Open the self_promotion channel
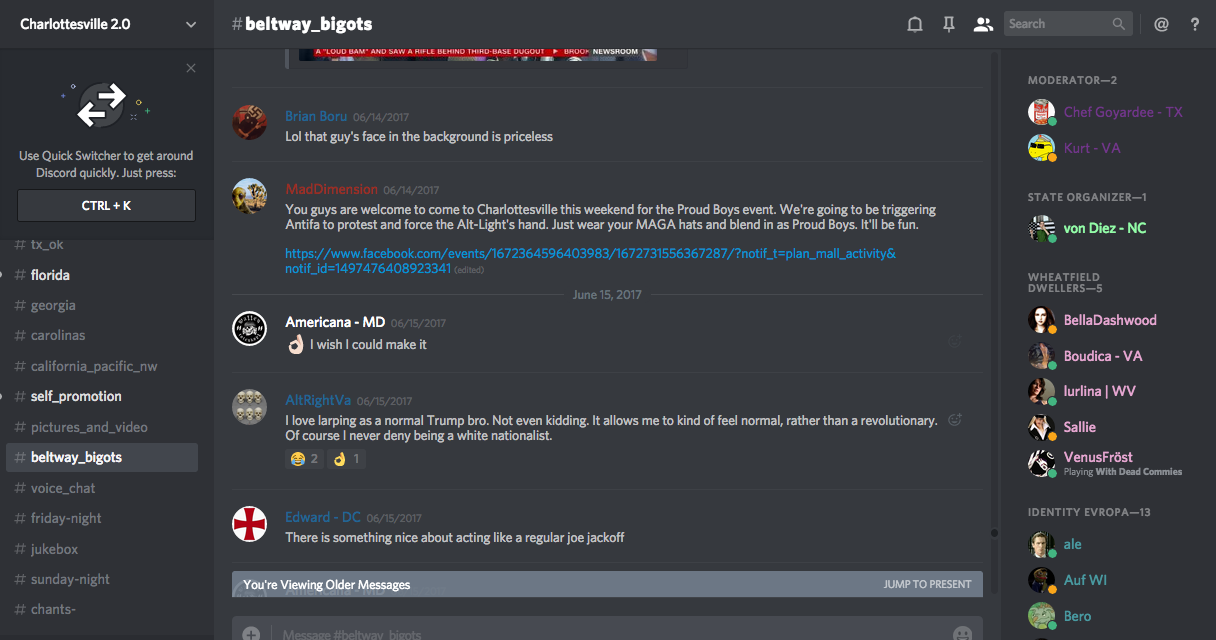 76,396
